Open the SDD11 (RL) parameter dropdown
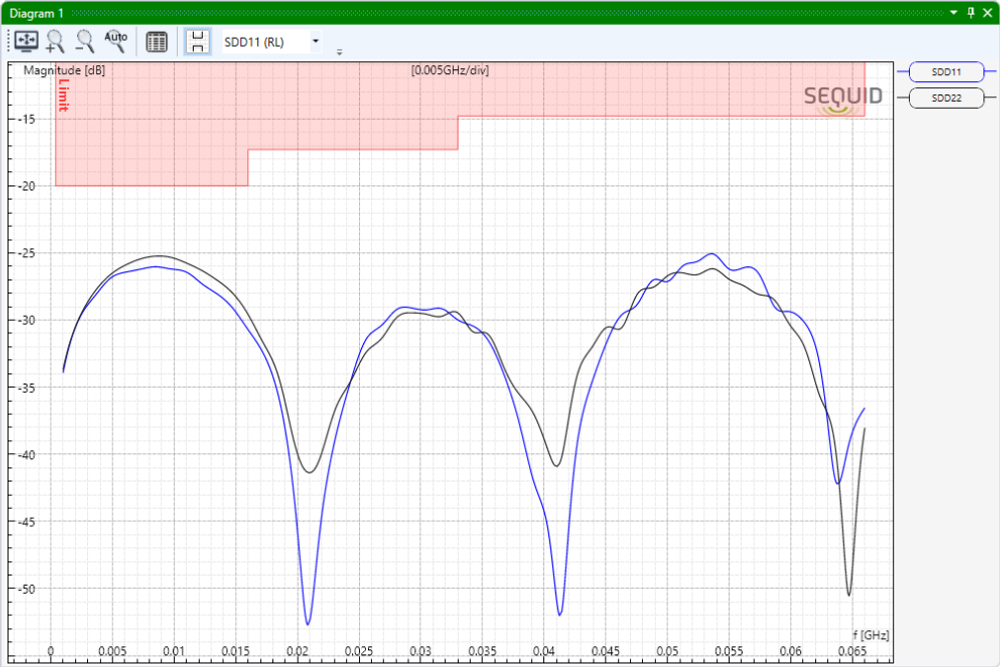Screen dimensions: 1000x667 (x=316, y=41)
